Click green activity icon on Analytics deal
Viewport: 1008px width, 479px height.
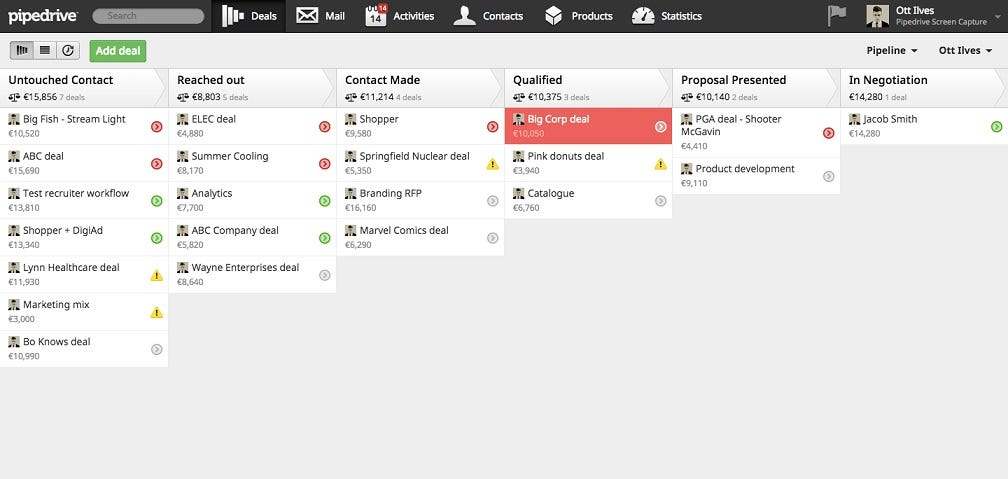point(325,201)
